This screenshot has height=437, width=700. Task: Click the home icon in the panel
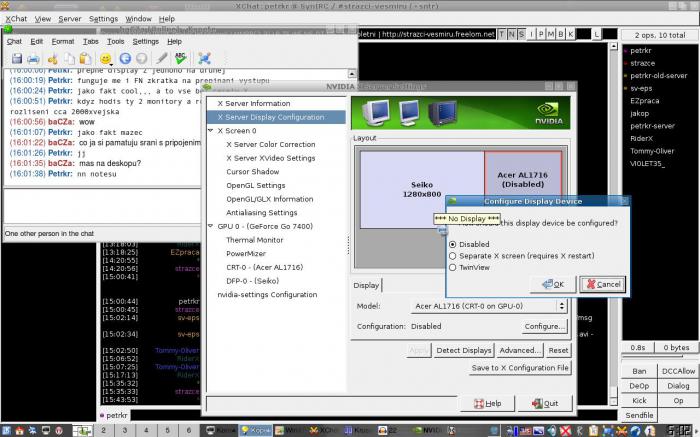coord(19,431)
